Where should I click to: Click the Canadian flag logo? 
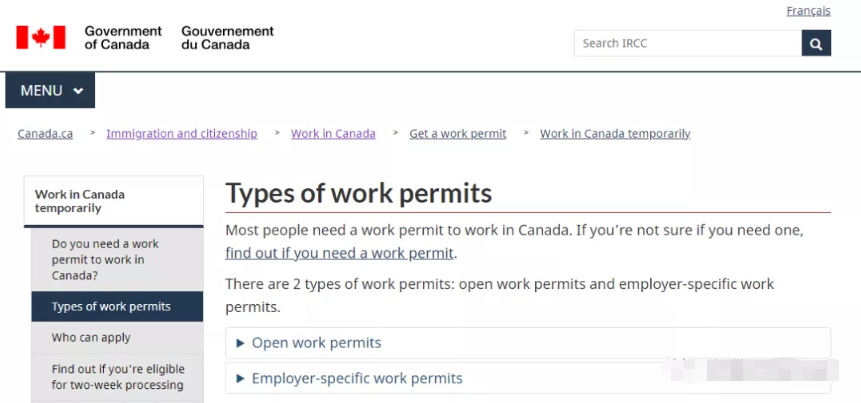coord(41,38)
